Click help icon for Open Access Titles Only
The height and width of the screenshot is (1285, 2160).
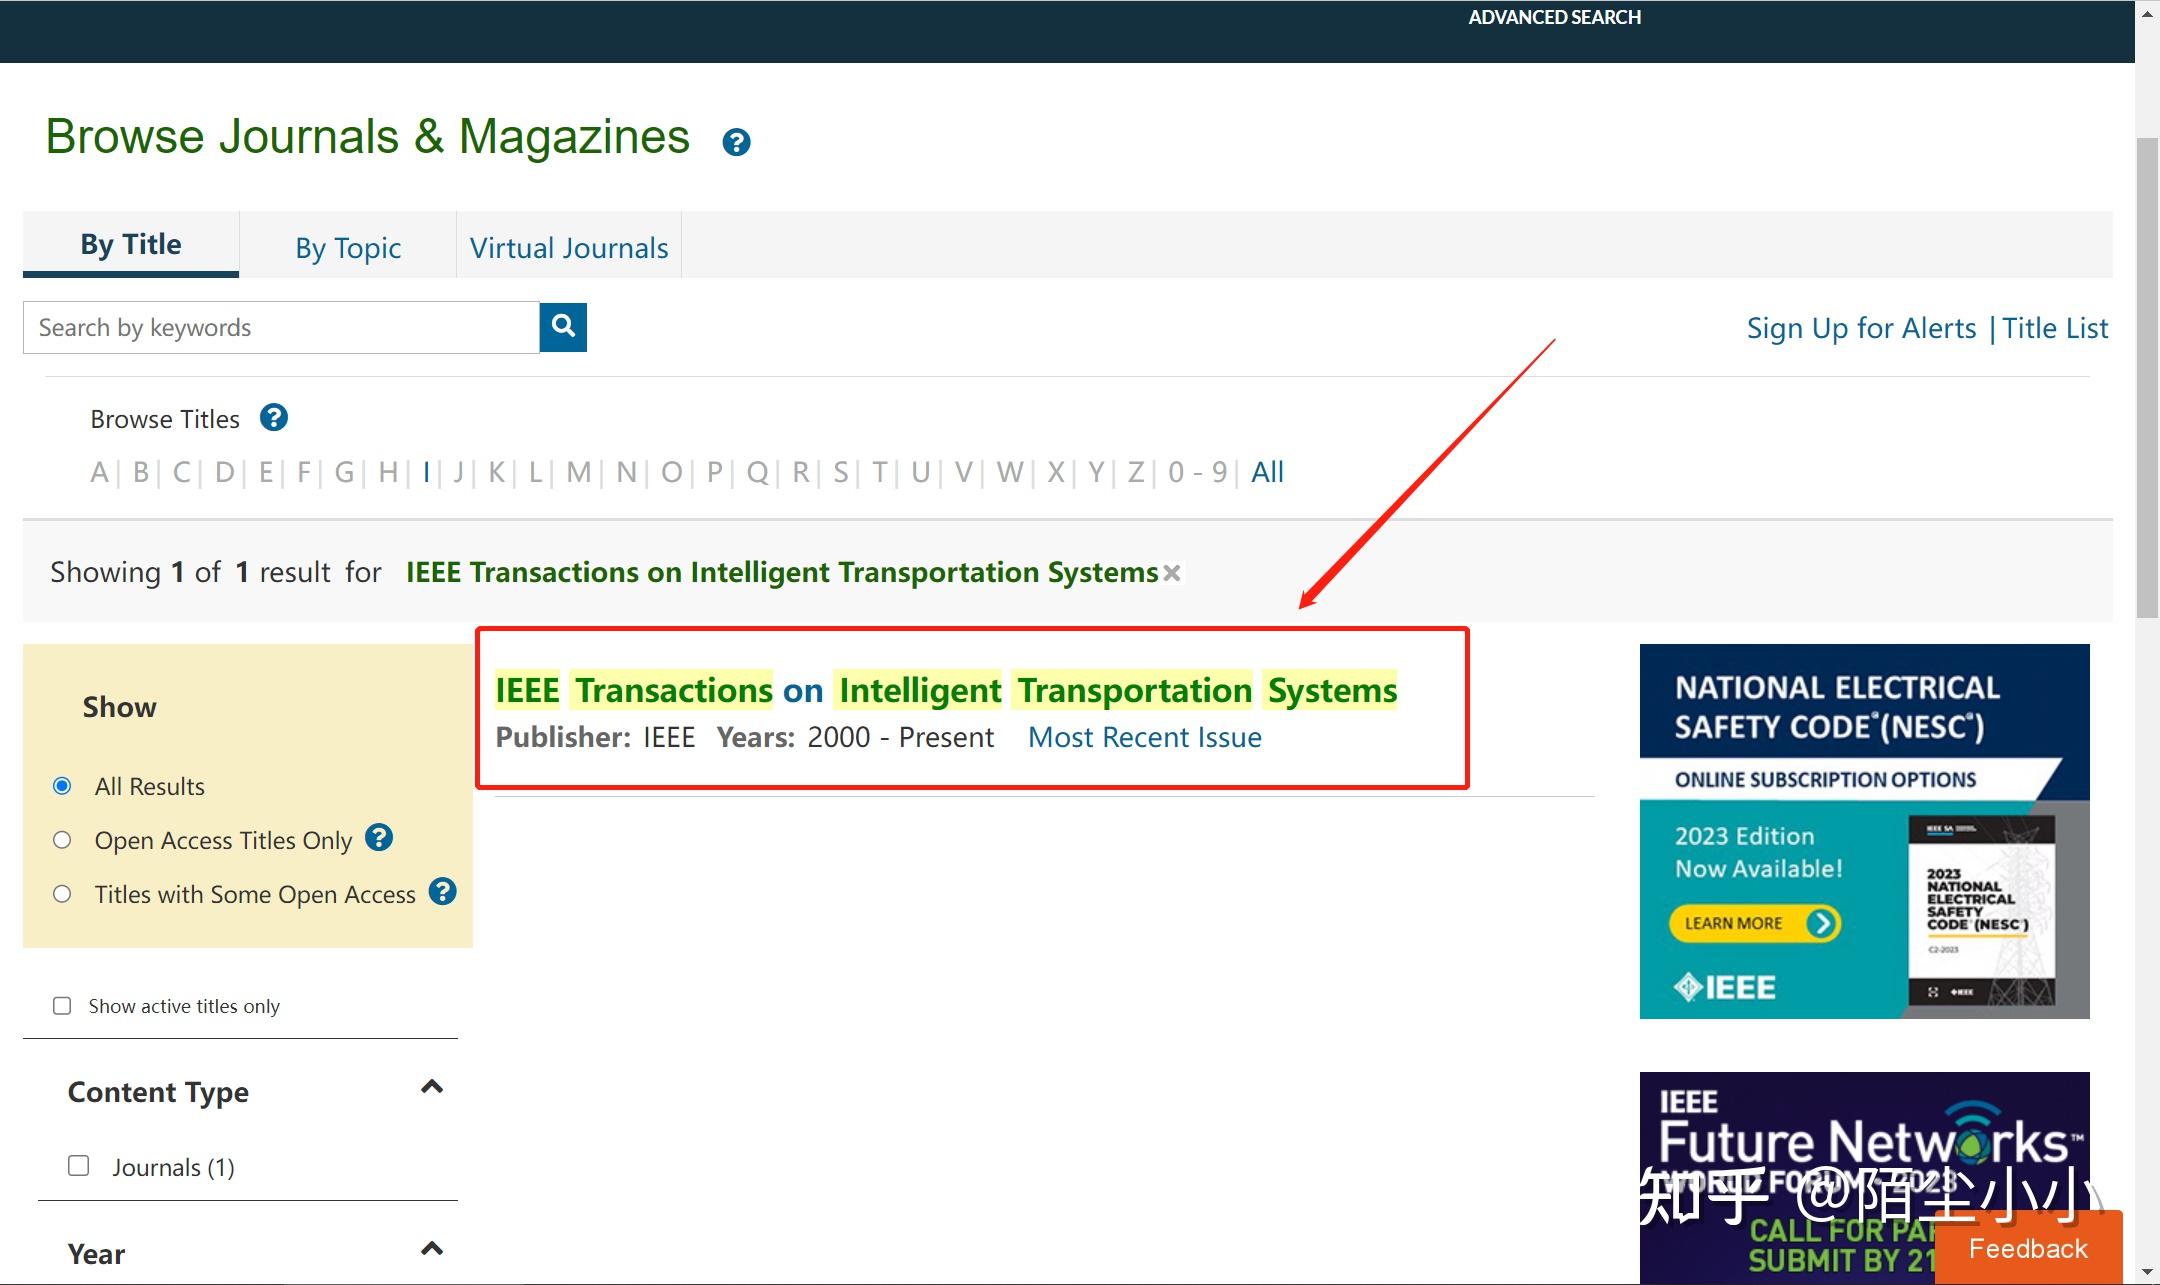[379, 838]
